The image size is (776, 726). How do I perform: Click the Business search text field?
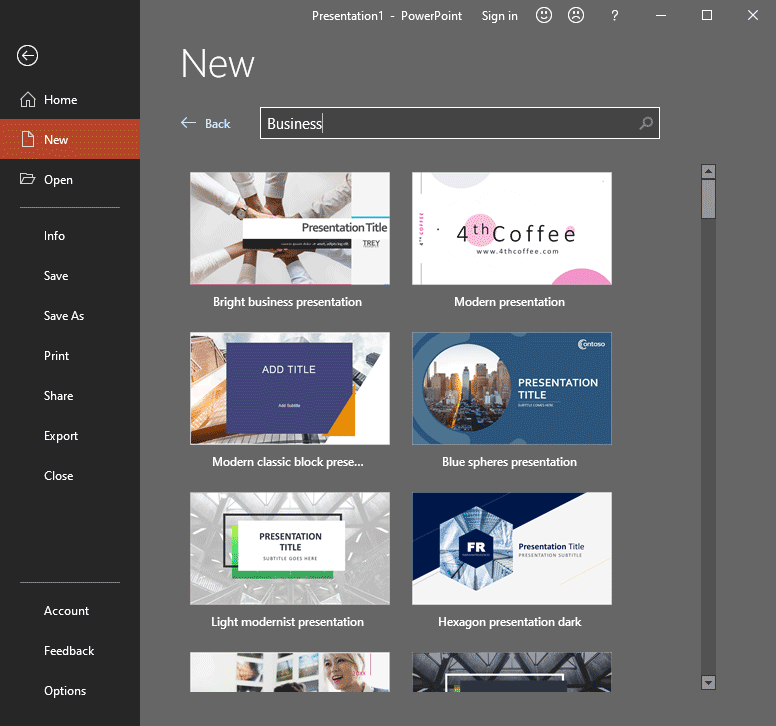[x=448, y=124]
